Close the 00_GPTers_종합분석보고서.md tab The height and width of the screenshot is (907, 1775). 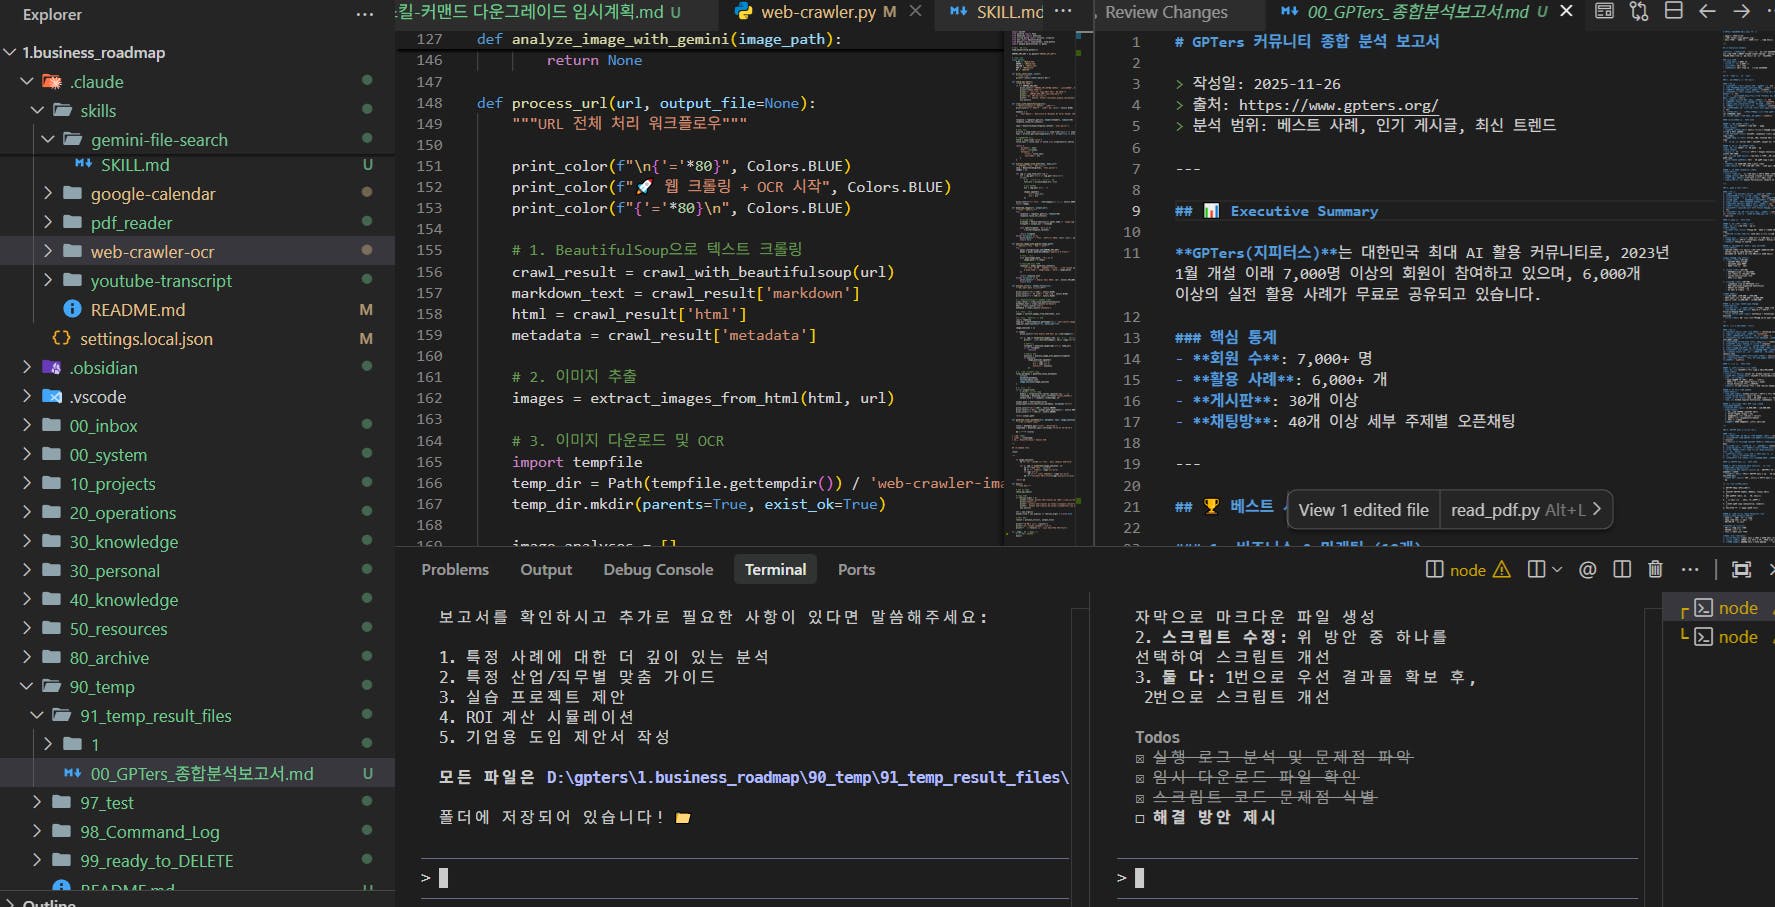coord(1566,11)
